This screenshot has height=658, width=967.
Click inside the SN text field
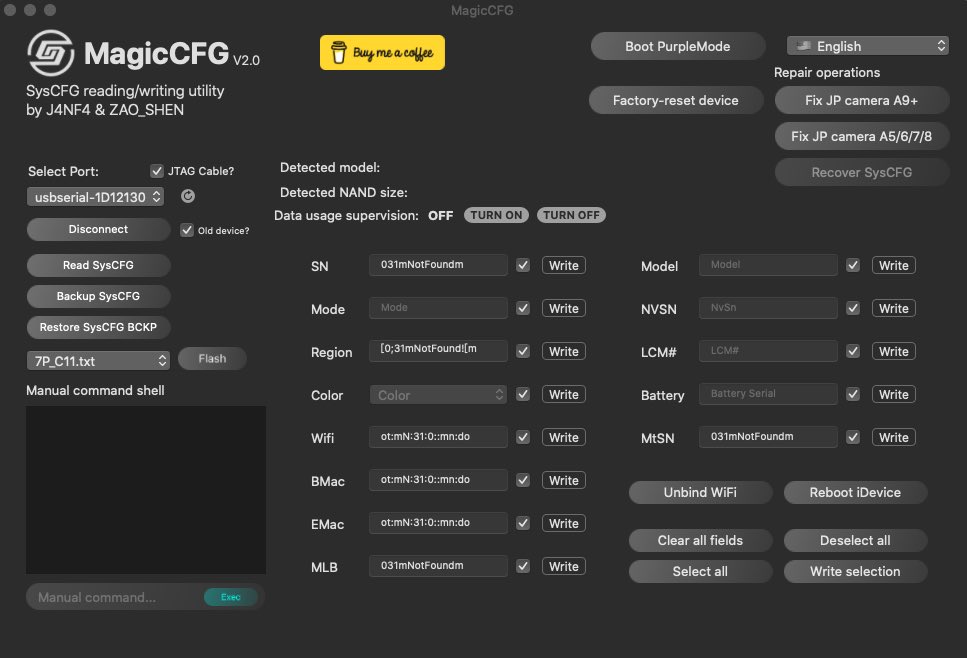tap(438, 265)
